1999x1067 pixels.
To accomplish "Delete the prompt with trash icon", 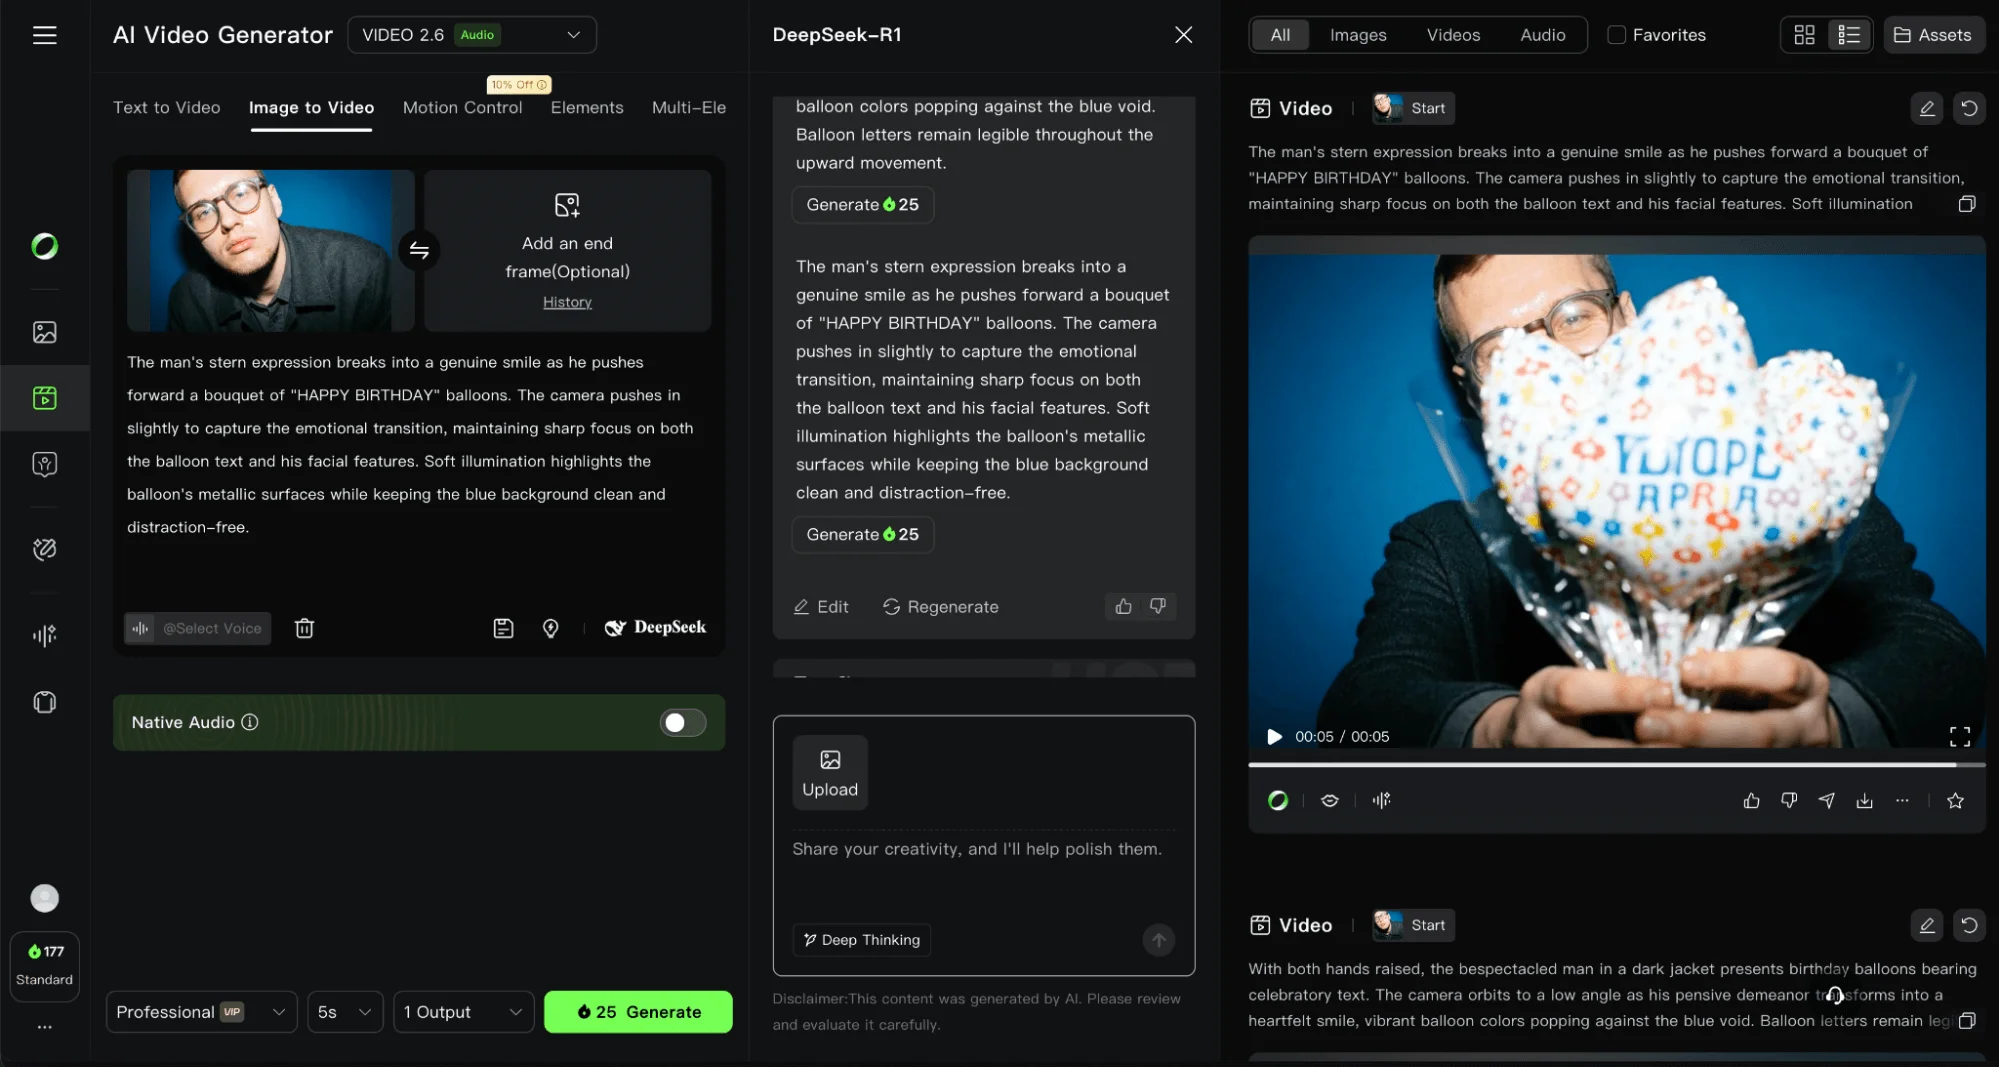I will click(304, 628).
